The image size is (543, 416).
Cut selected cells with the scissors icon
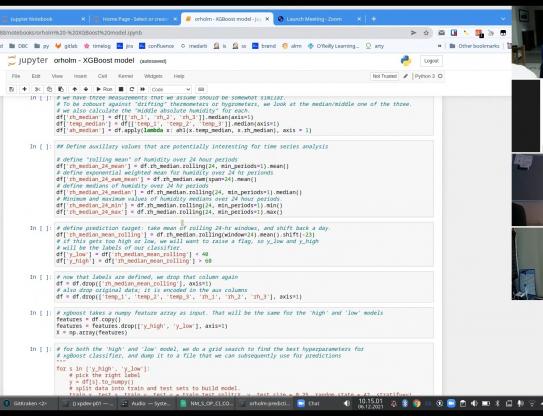(x=37, y=89)
